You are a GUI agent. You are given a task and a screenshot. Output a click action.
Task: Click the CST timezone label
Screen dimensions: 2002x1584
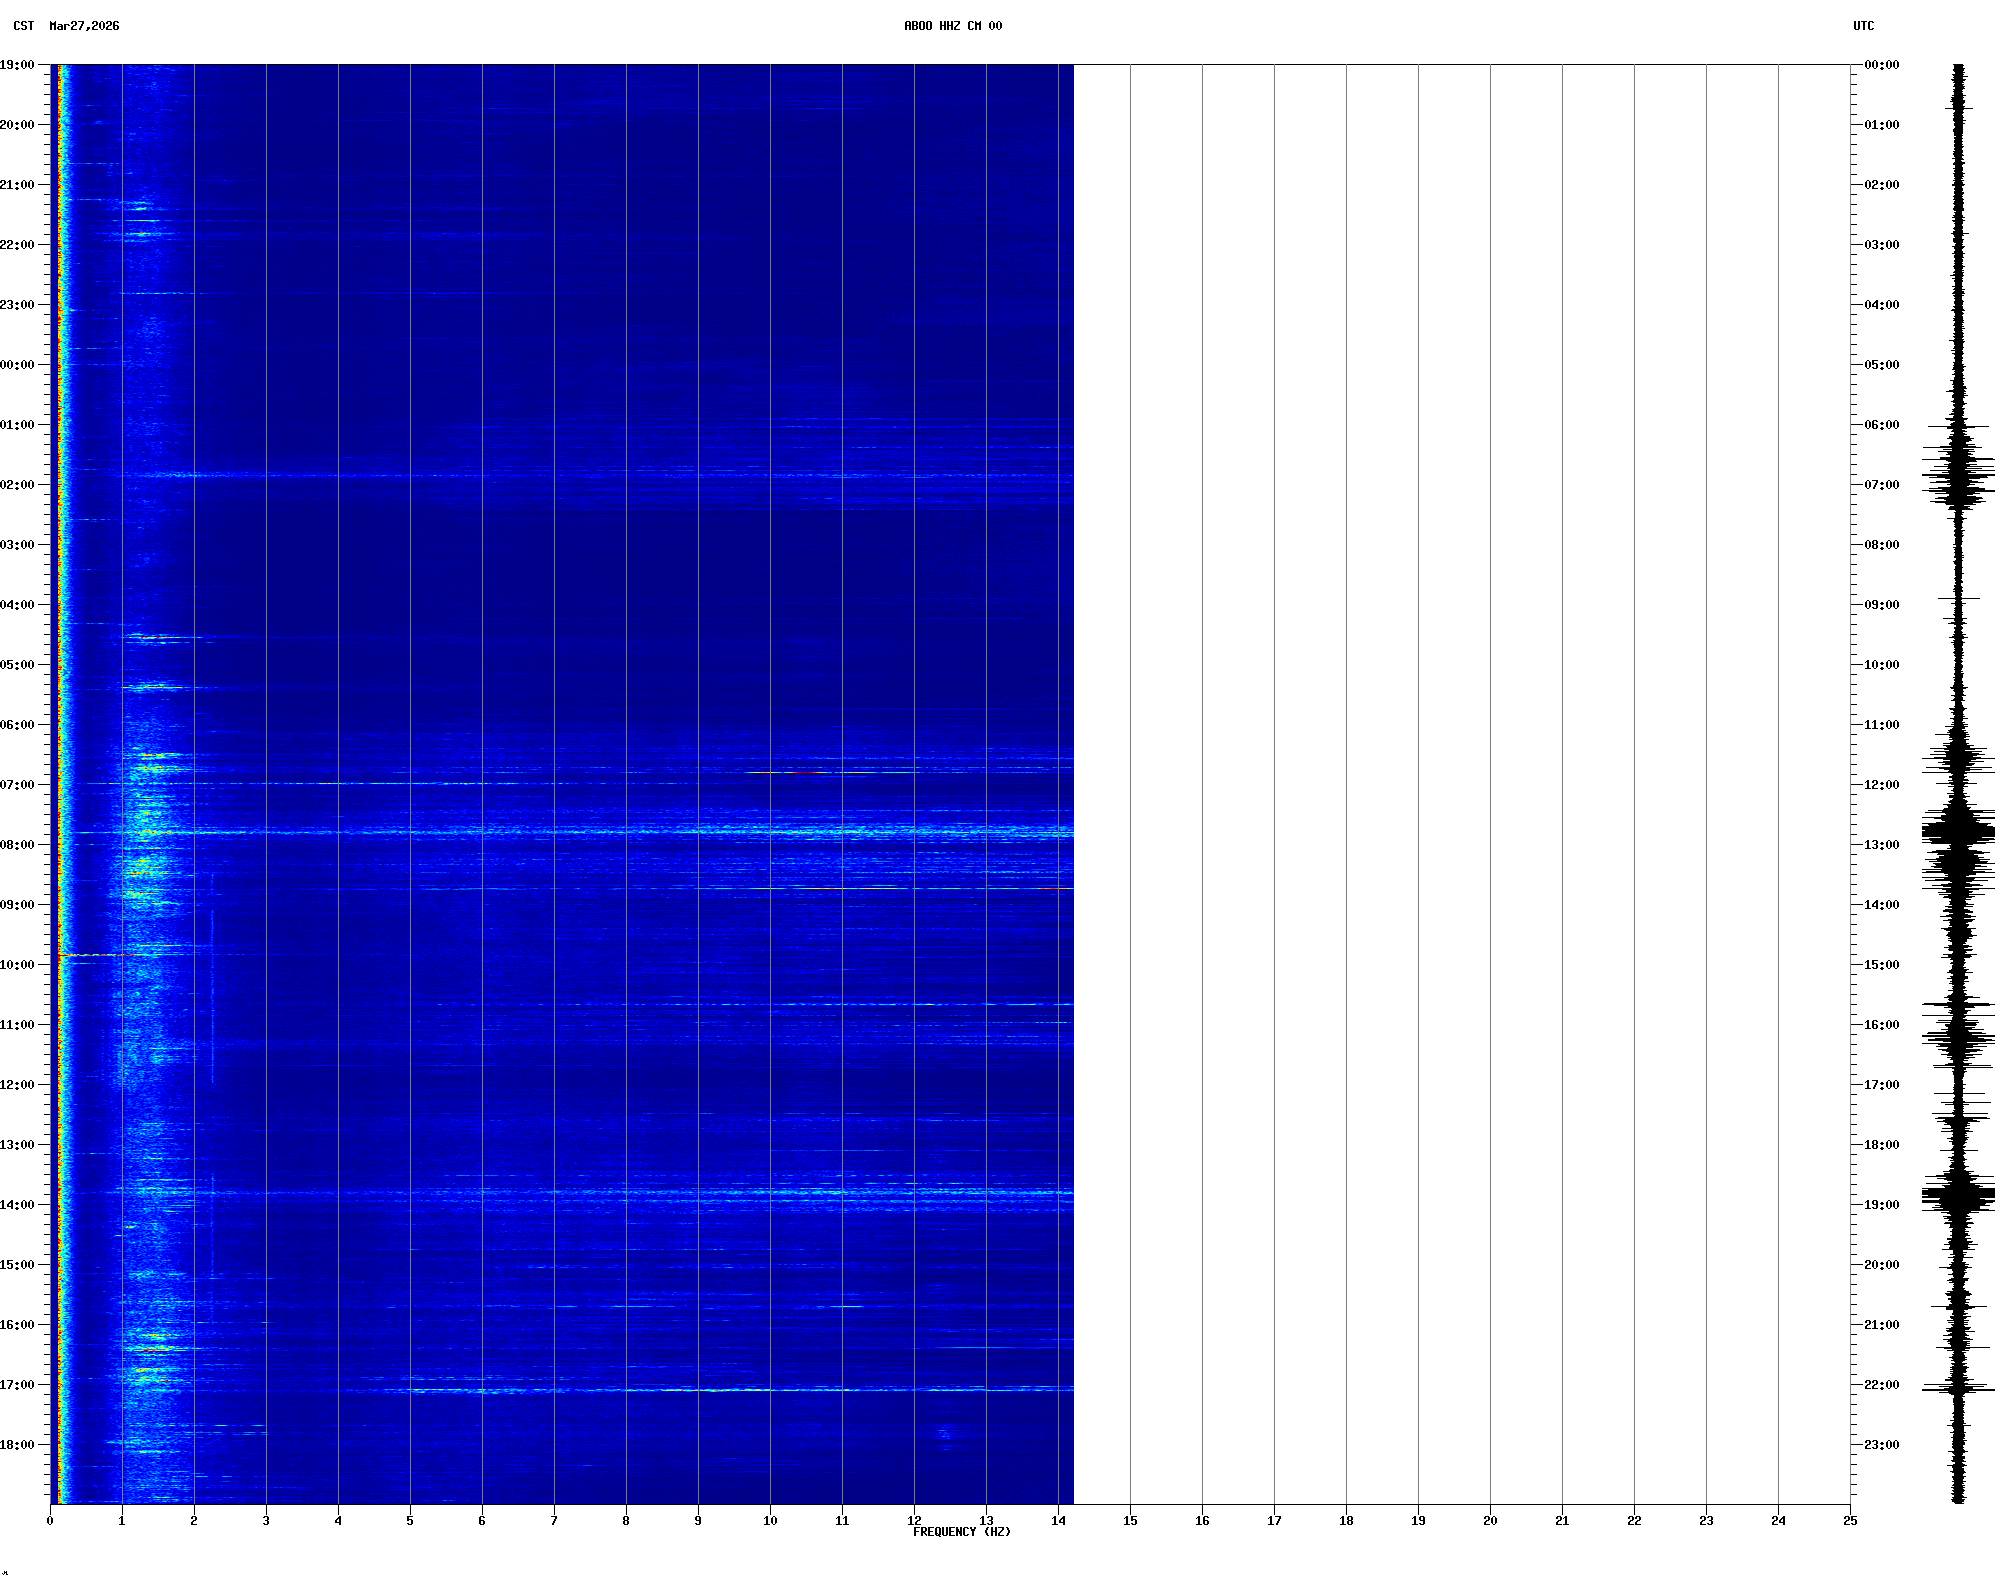pos(23,26)
